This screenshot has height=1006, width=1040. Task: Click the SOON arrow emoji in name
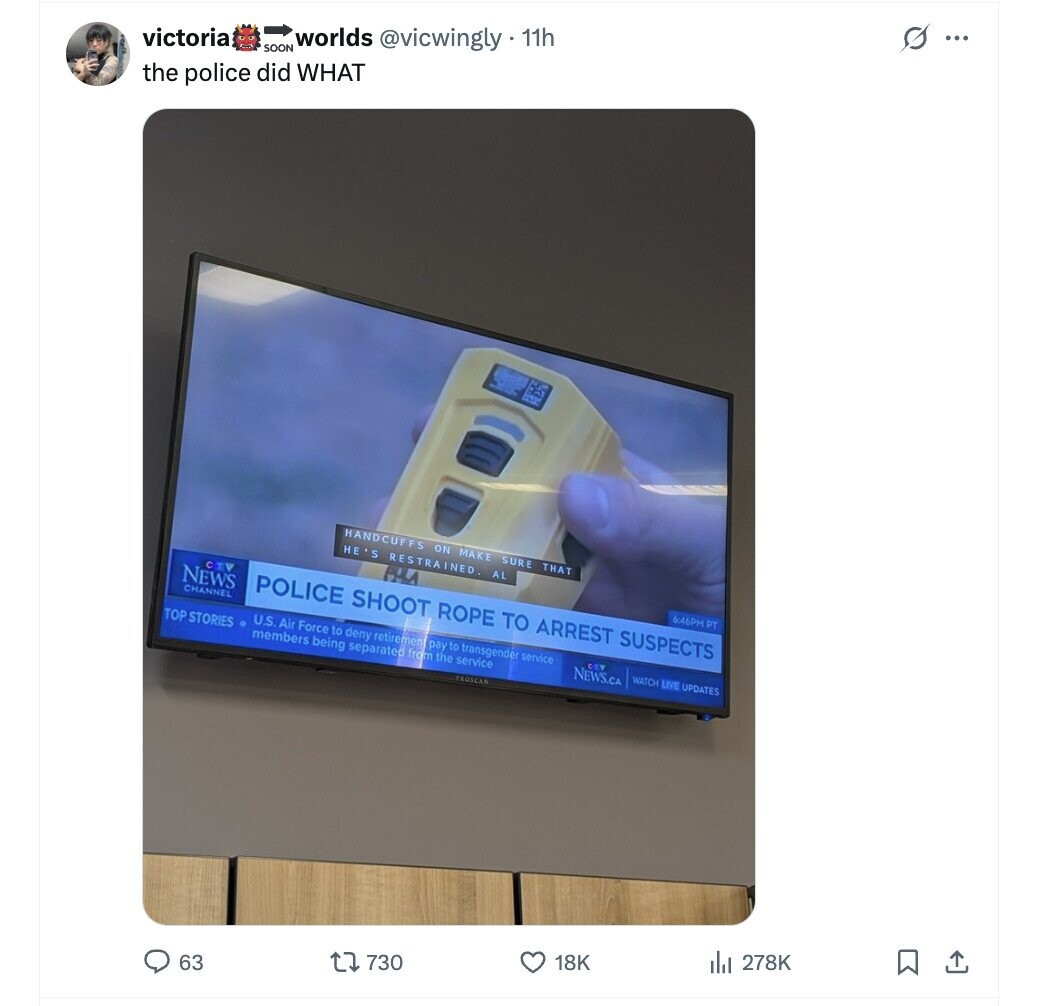278,38
